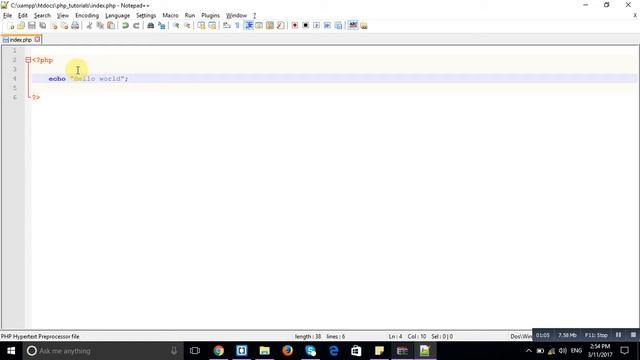Click the Open file toolbar icon
This screenshot has width=640, height=360.
[x=21, y=26]
